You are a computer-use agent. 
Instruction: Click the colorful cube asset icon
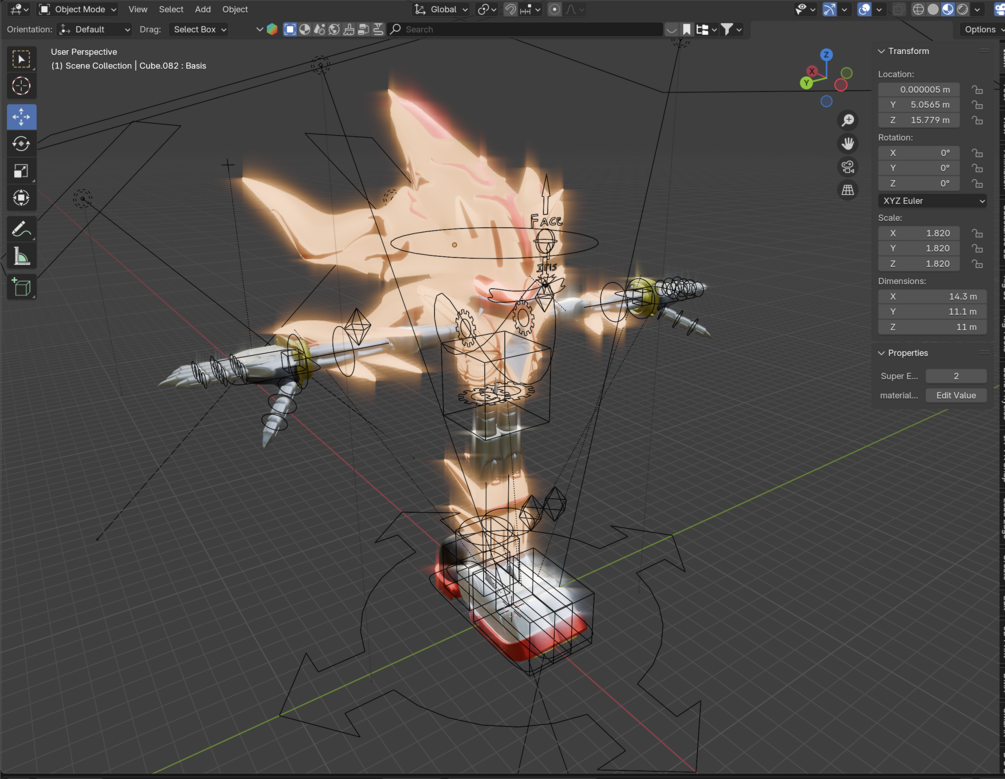[x=272, y=29]
